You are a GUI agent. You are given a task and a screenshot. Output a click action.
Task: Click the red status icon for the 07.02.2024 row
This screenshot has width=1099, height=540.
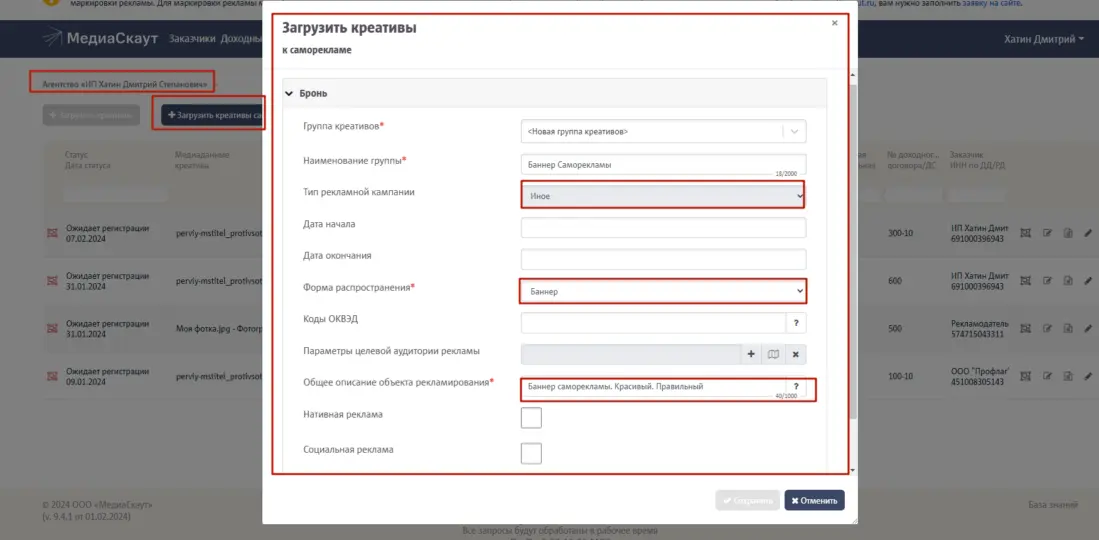click(53, 234)
